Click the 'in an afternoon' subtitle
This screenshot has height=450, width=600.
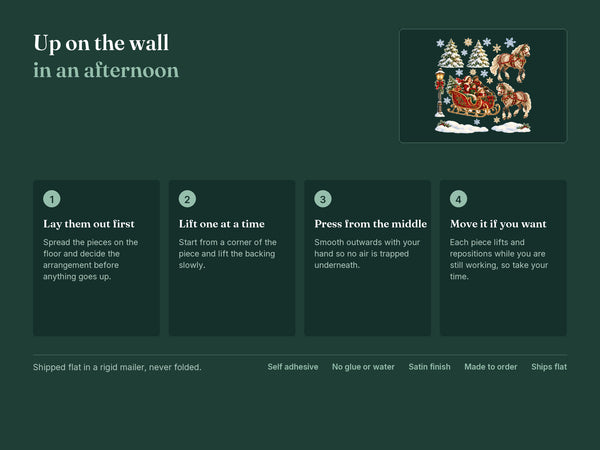[x=106, y=70]
